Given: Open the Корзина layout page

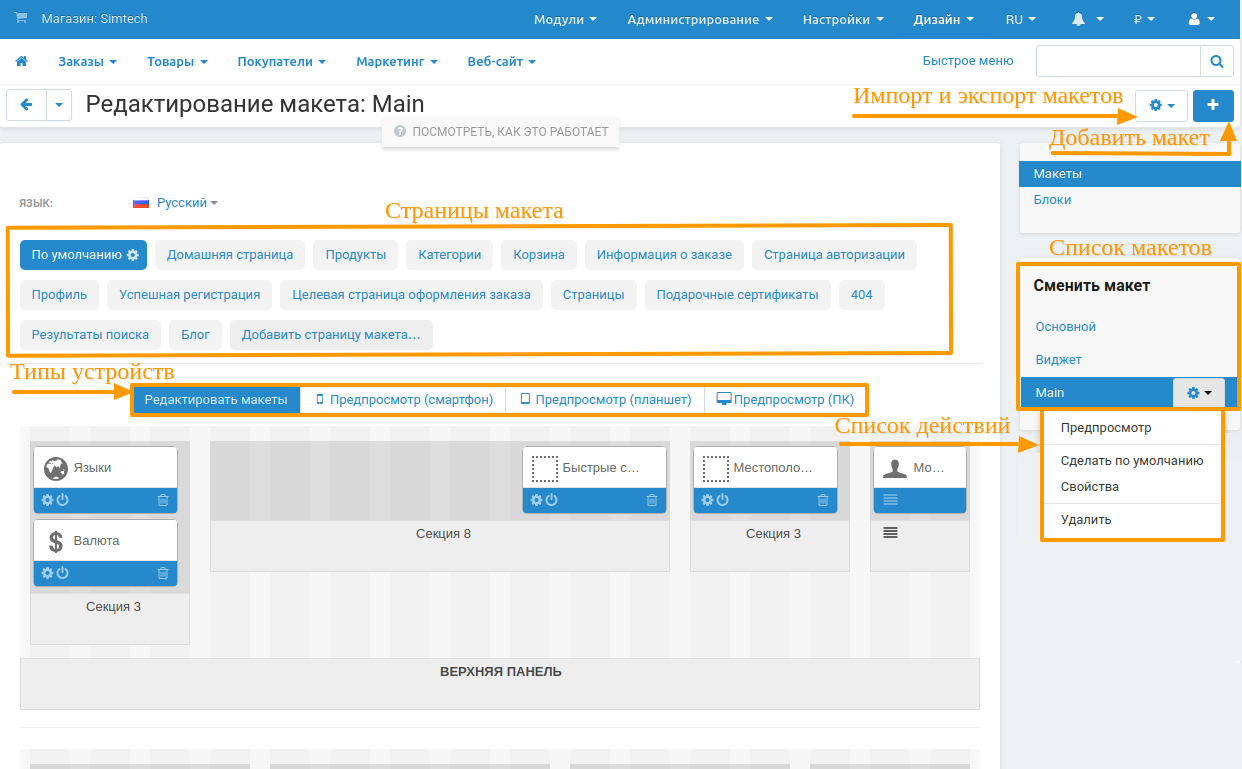Looking at the screenshot, I should pyautogui.click(x=539, y=255).
